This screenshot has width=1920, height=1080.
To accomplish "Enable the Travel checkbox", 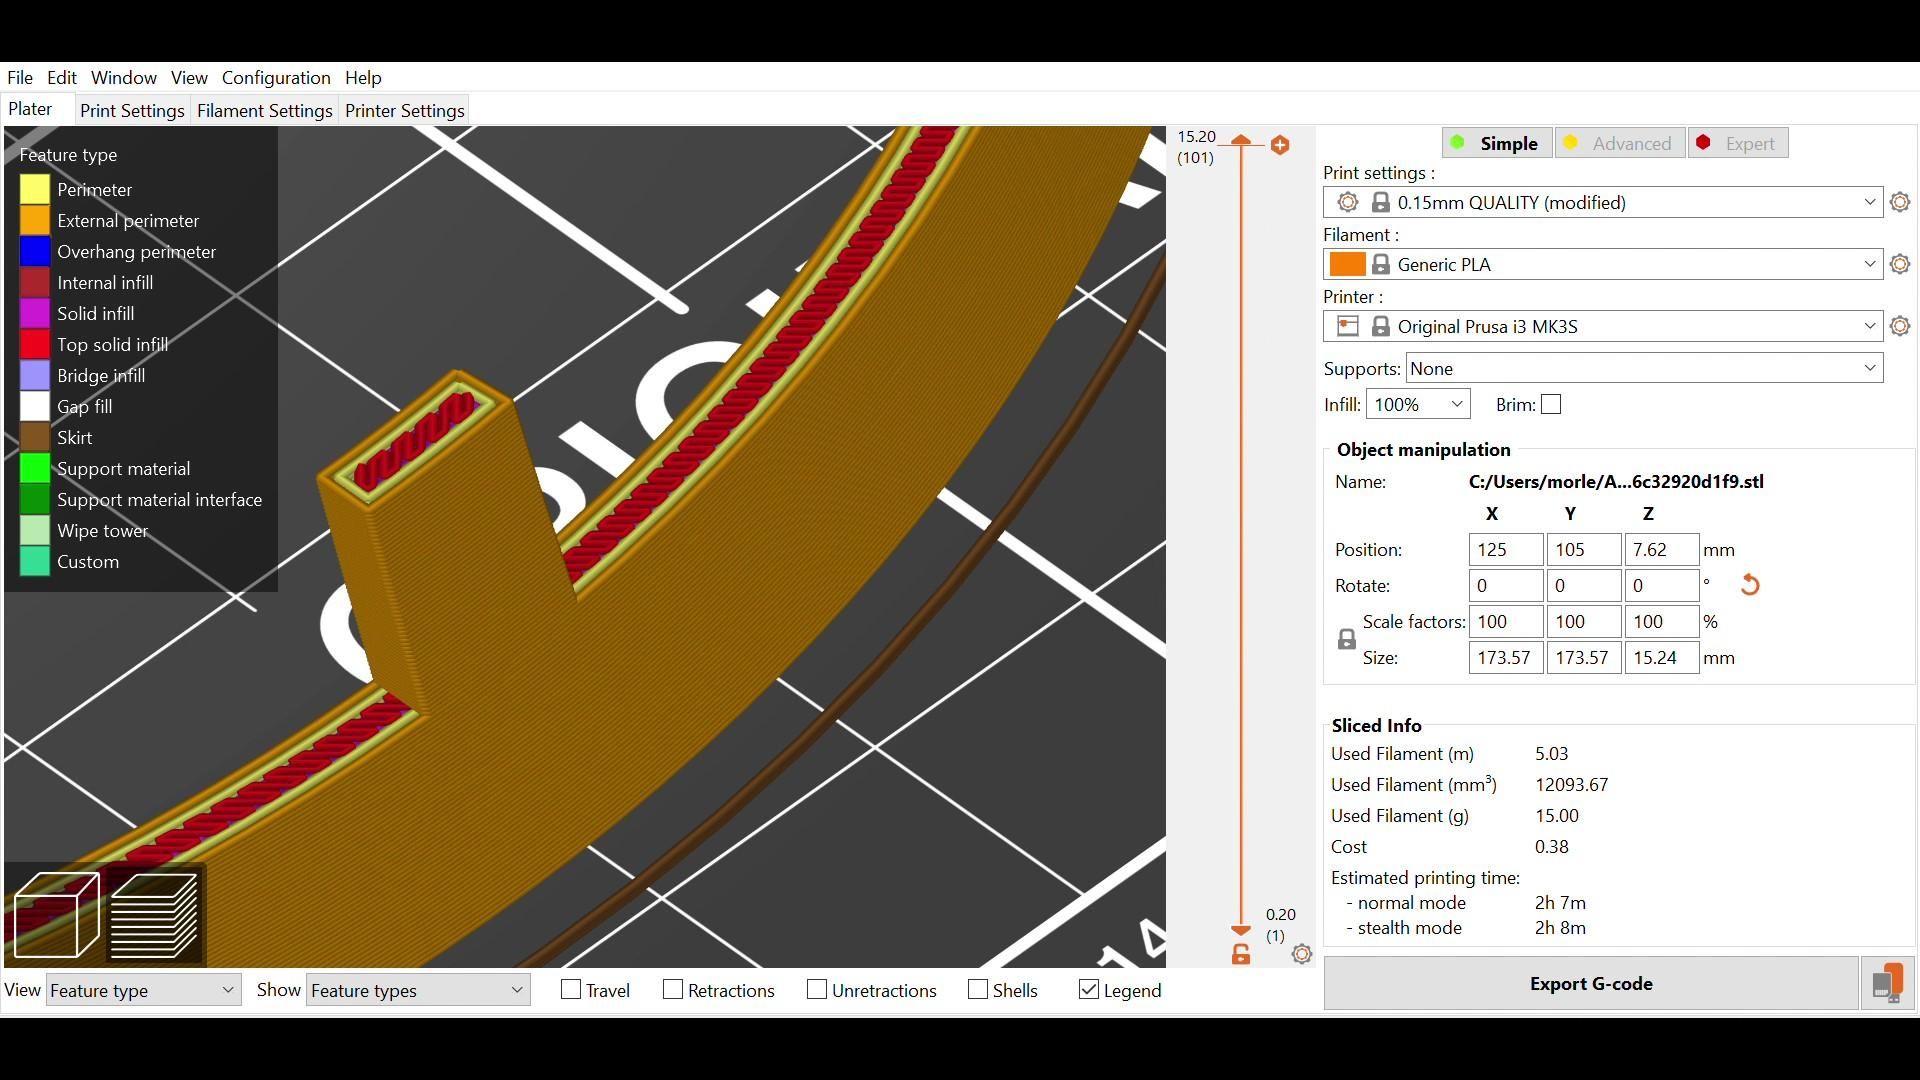I will coord(571,990).
